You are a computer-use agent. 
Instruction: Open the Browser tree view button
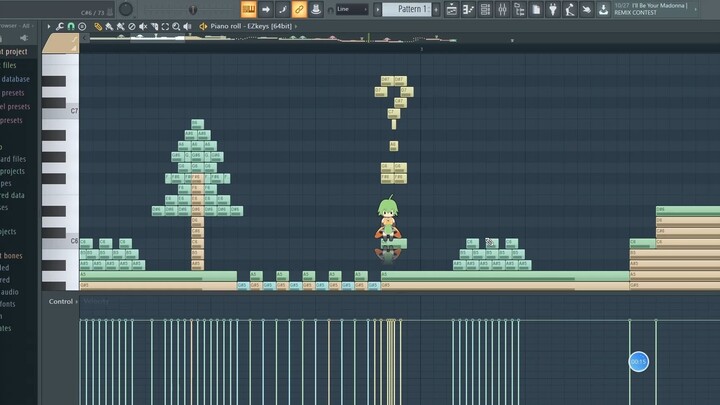click(519, 9)
